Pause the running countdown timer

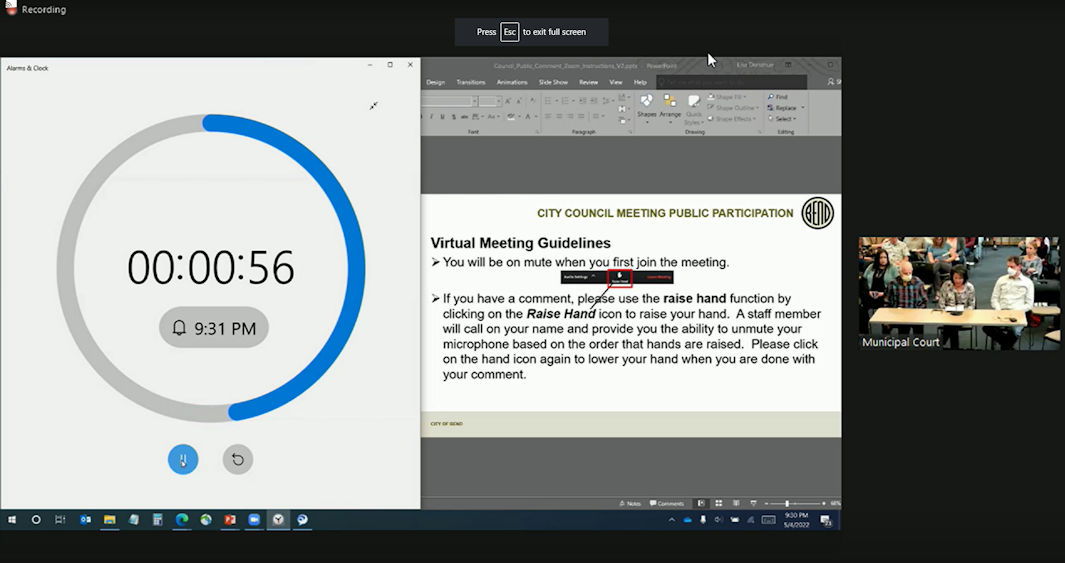pos(183,459)
